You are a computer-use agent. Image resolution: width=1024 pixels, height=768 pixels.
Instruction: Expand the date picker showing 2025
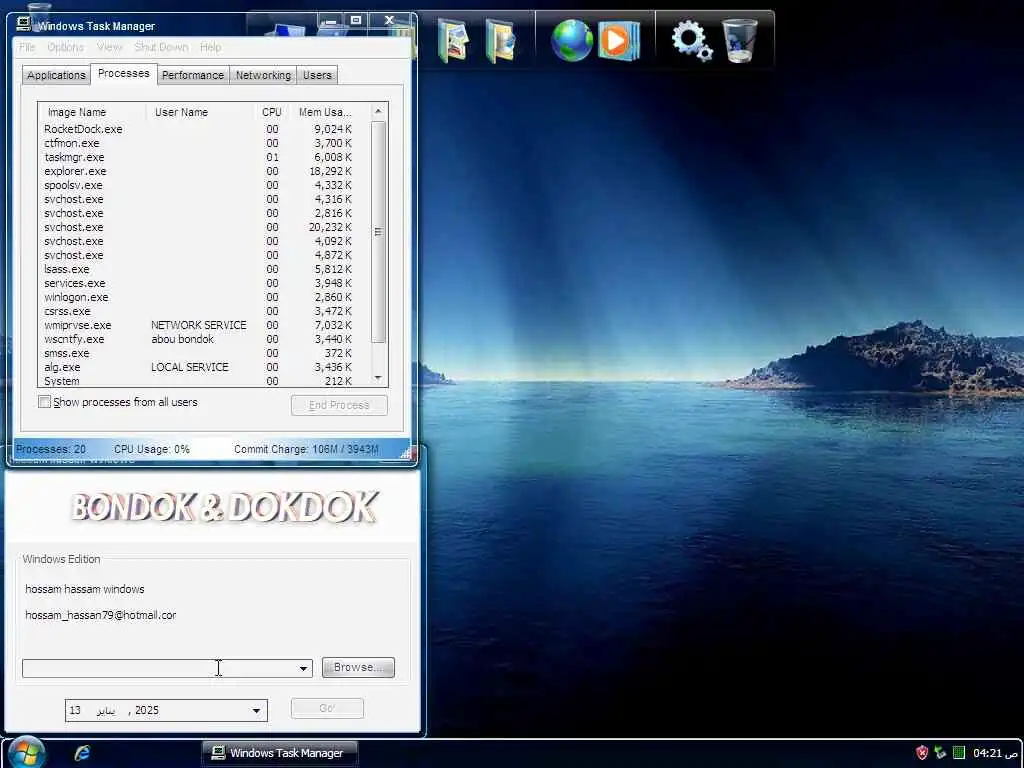coord(256,711)
